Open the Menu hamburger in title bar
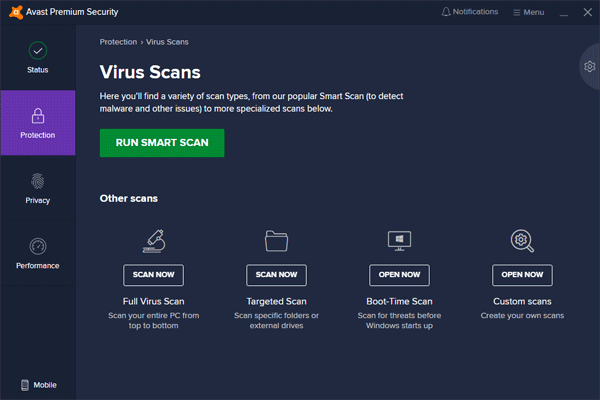The image size is (600, 400). (x=528, y=12)
